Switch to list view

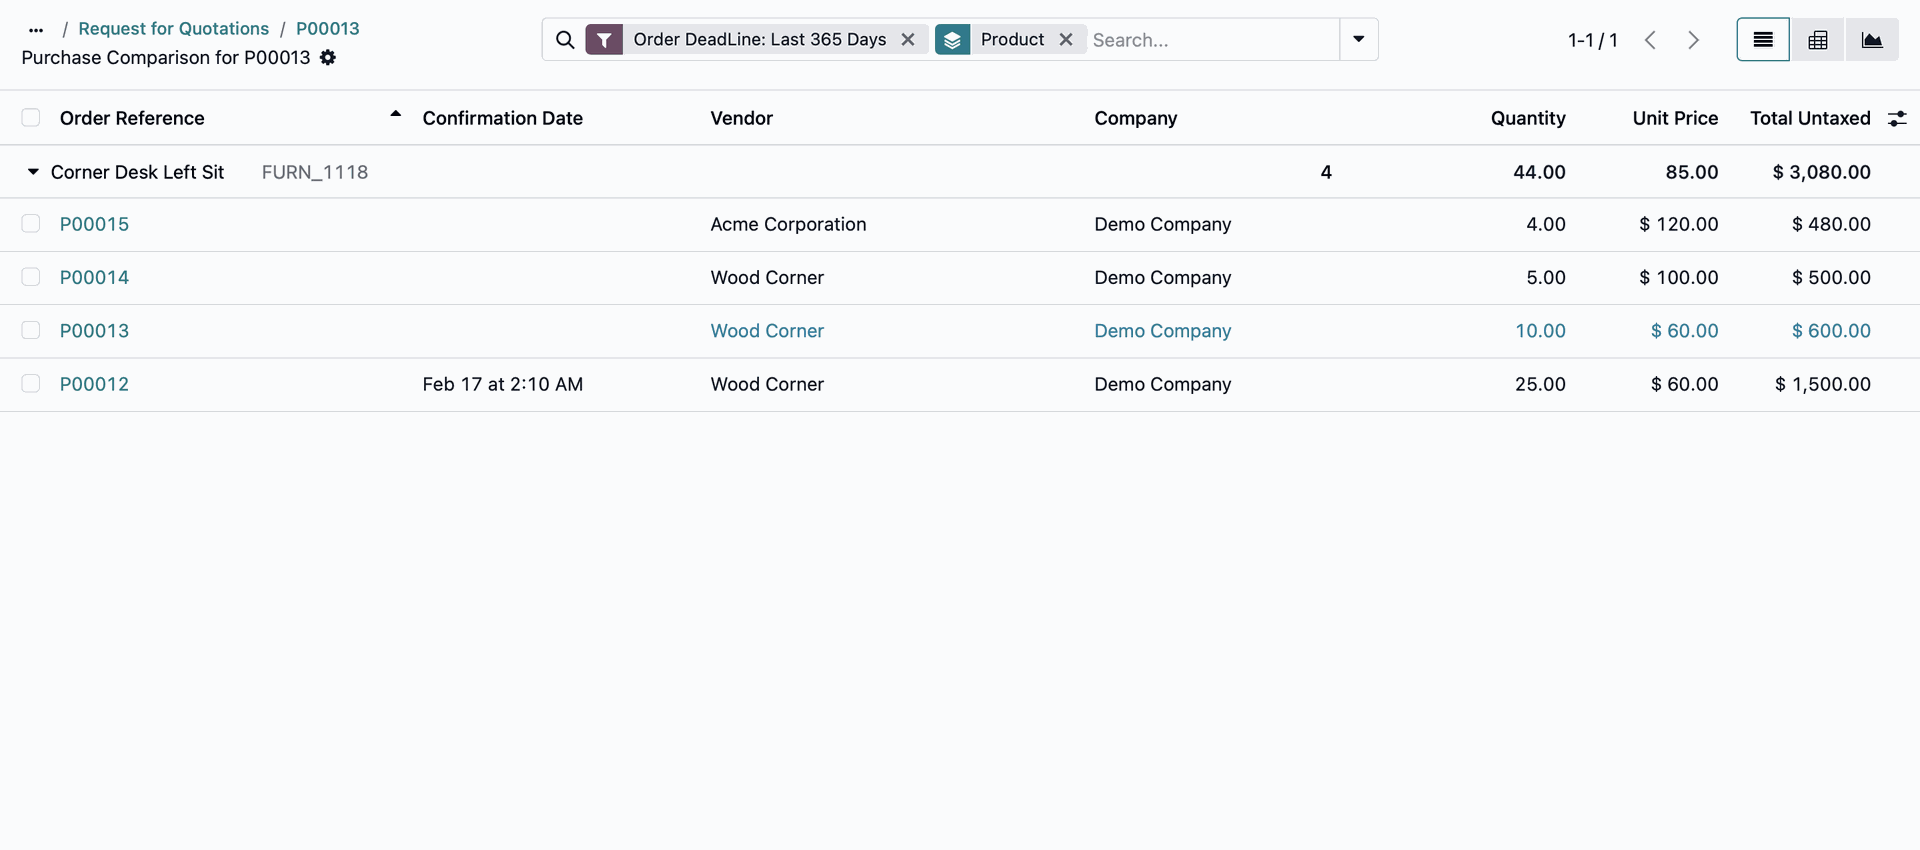point(1763,40)
